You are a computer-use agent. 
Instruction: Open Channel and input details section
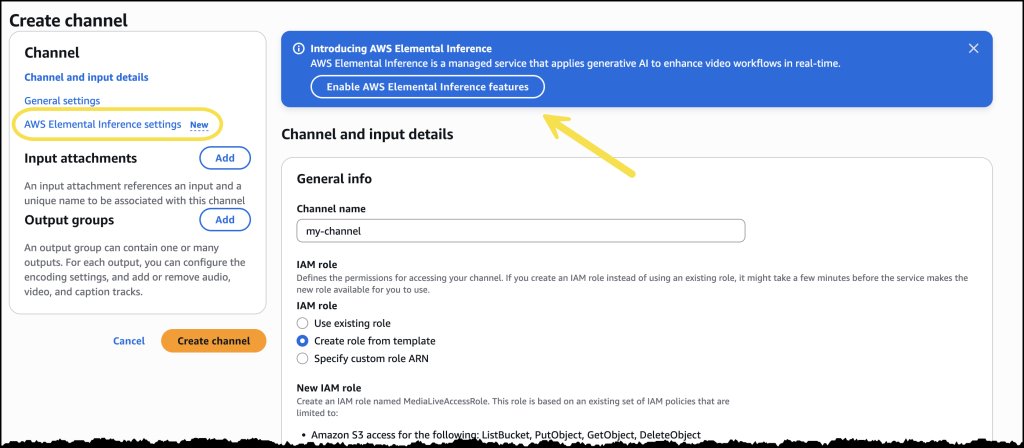[x=86, y=77]
